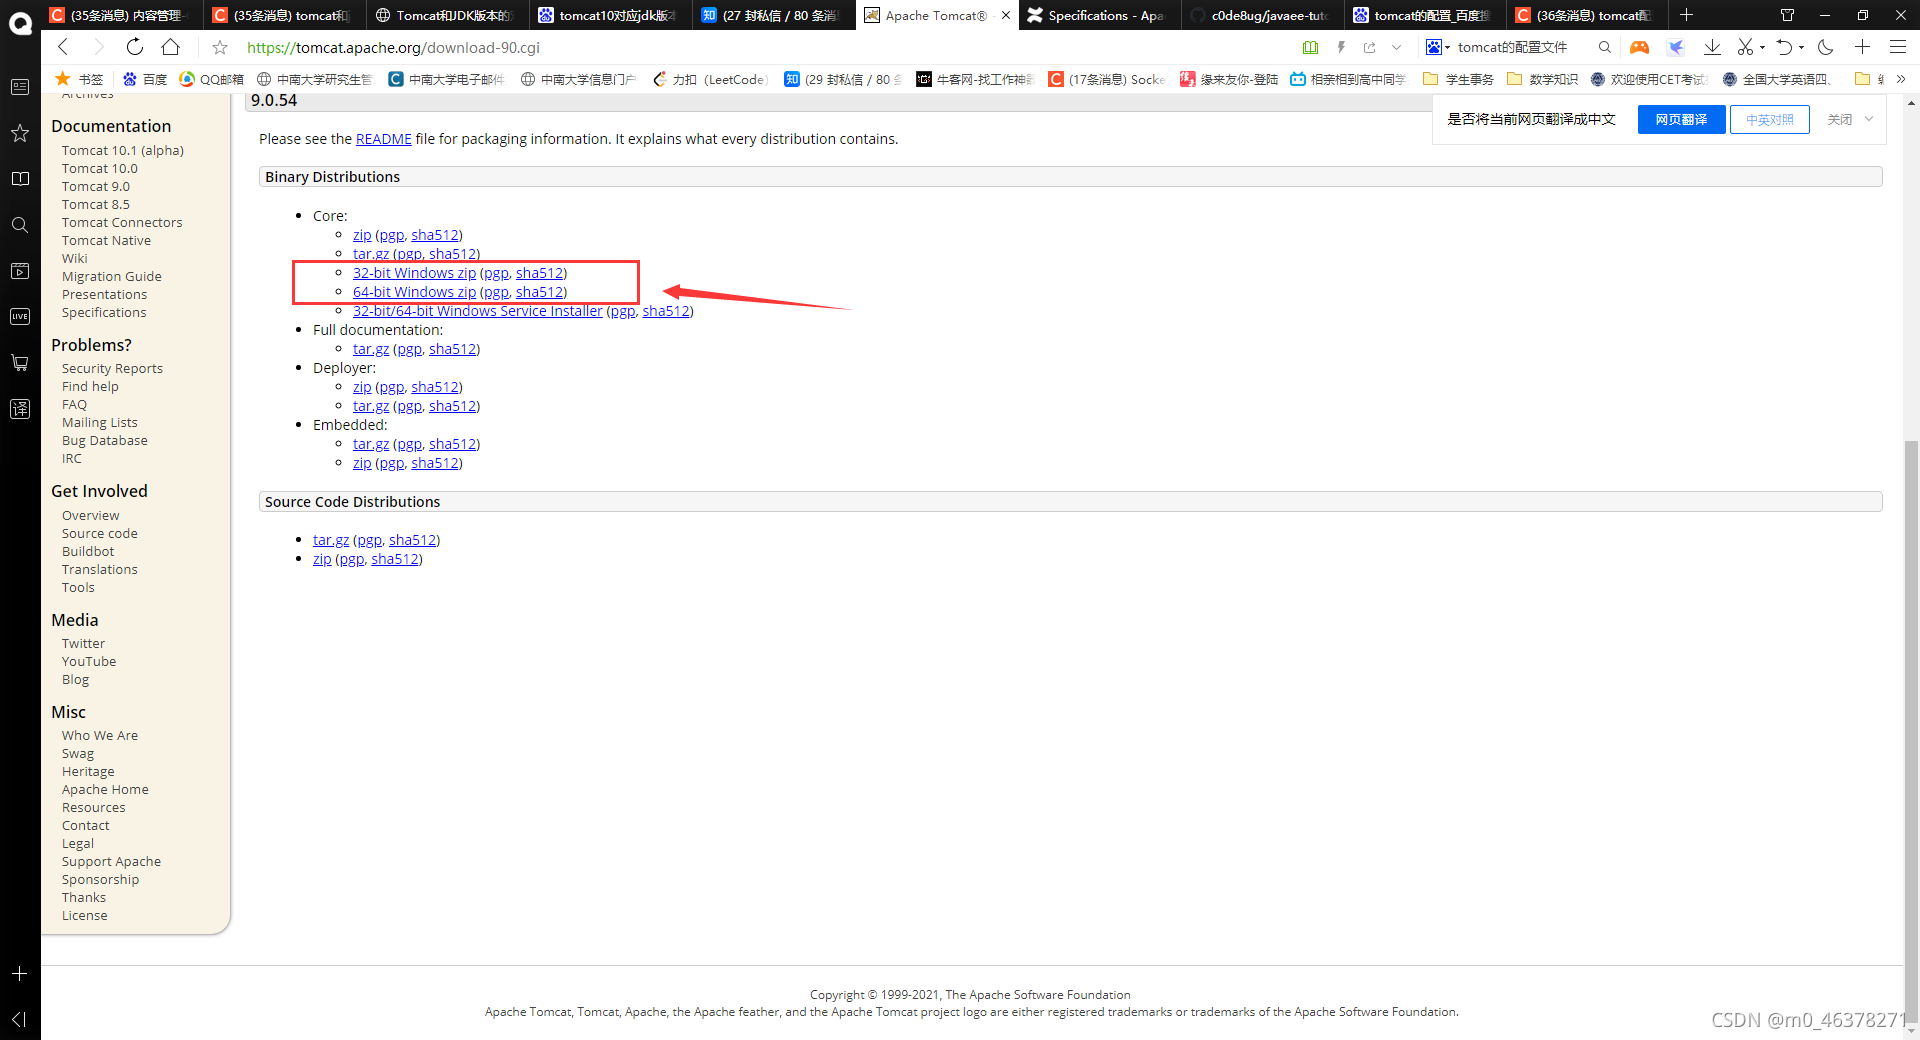Toggle reading mode in the address bar
The height and width of the screenshot is (1040, 1920).
[1311, 47]
